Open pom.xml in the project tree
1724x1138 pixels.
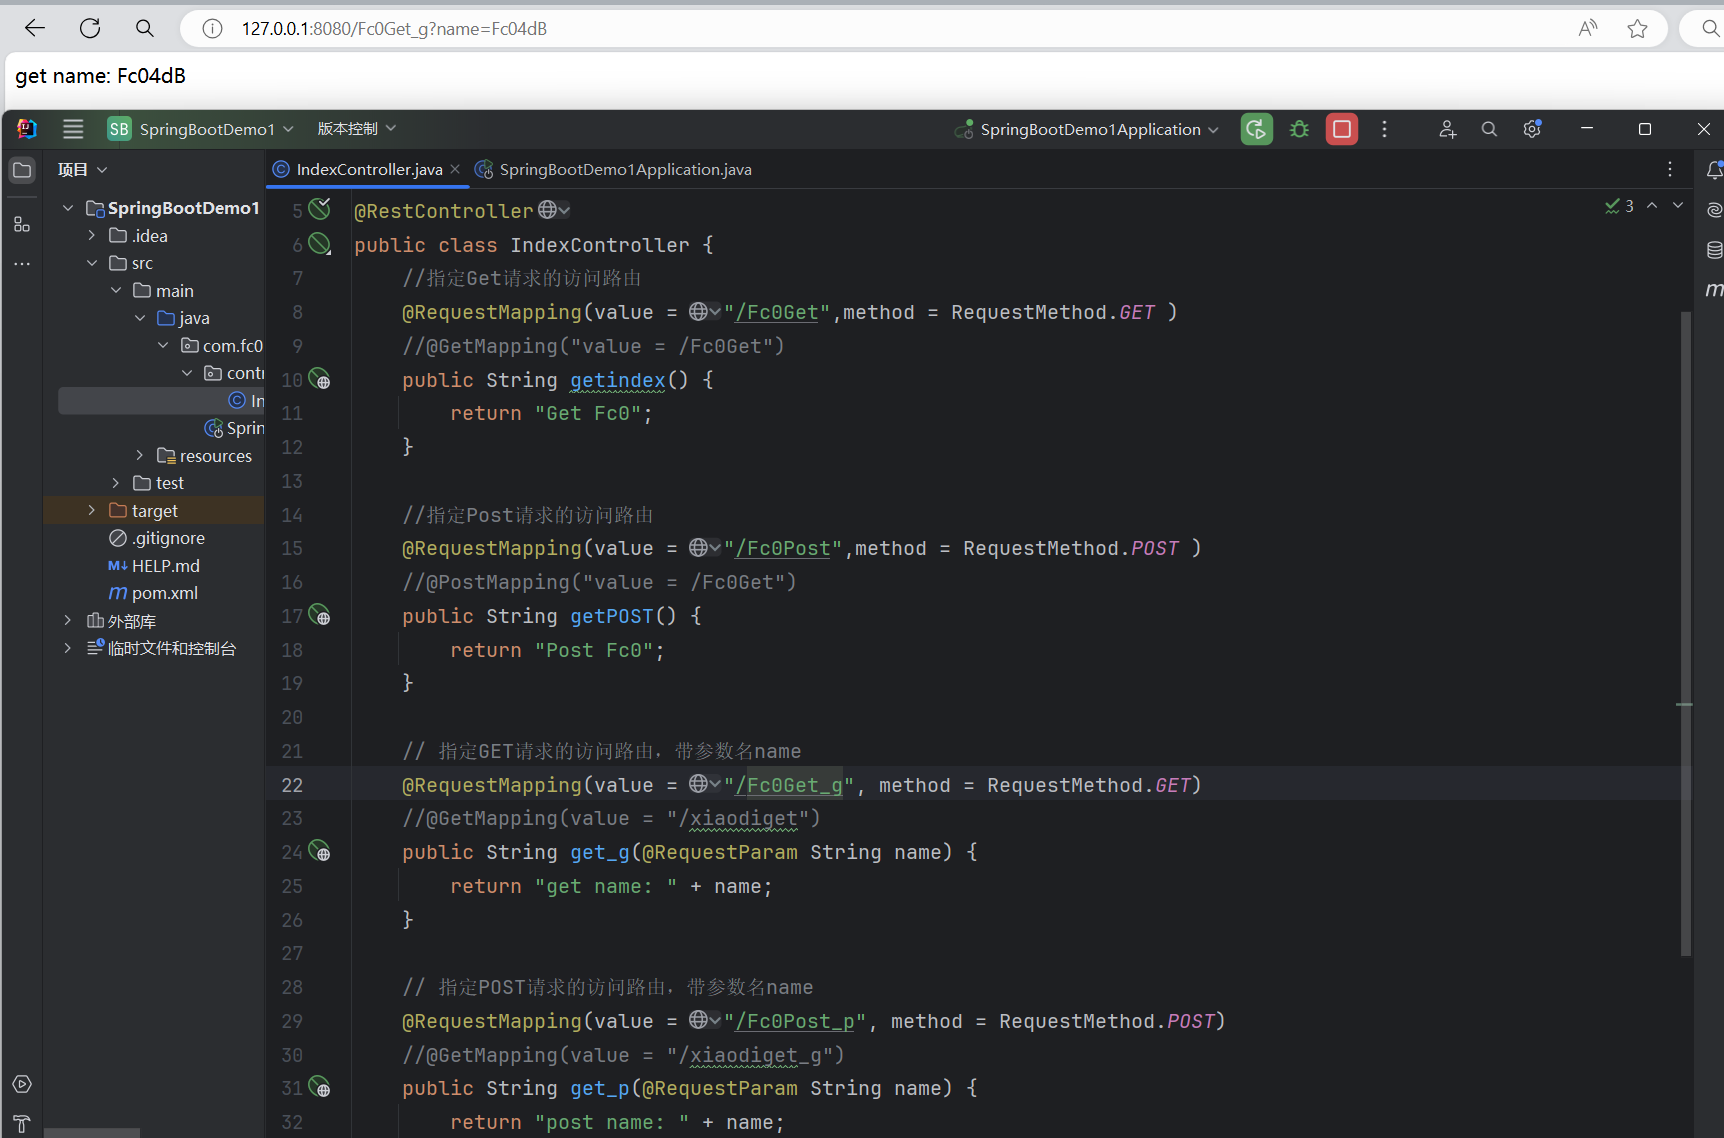point(164,593)
